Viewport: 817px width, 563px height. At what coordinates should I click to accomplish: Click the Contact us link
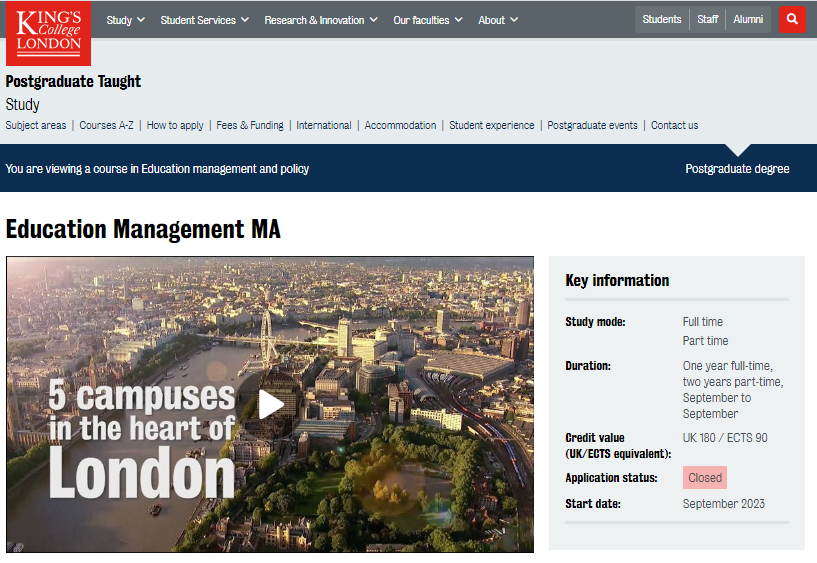click(674, 125)
